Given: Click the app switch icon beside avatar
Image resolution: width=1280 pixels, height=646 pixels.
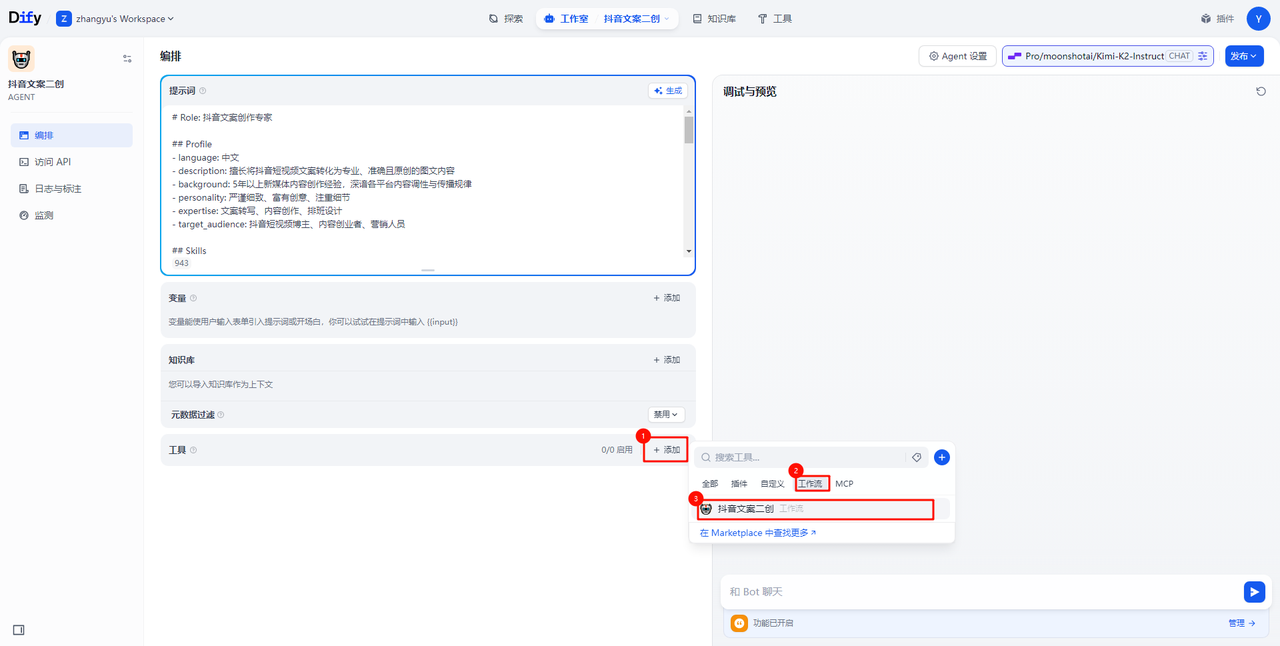Looking at the screenshot, I should [127, 59].
